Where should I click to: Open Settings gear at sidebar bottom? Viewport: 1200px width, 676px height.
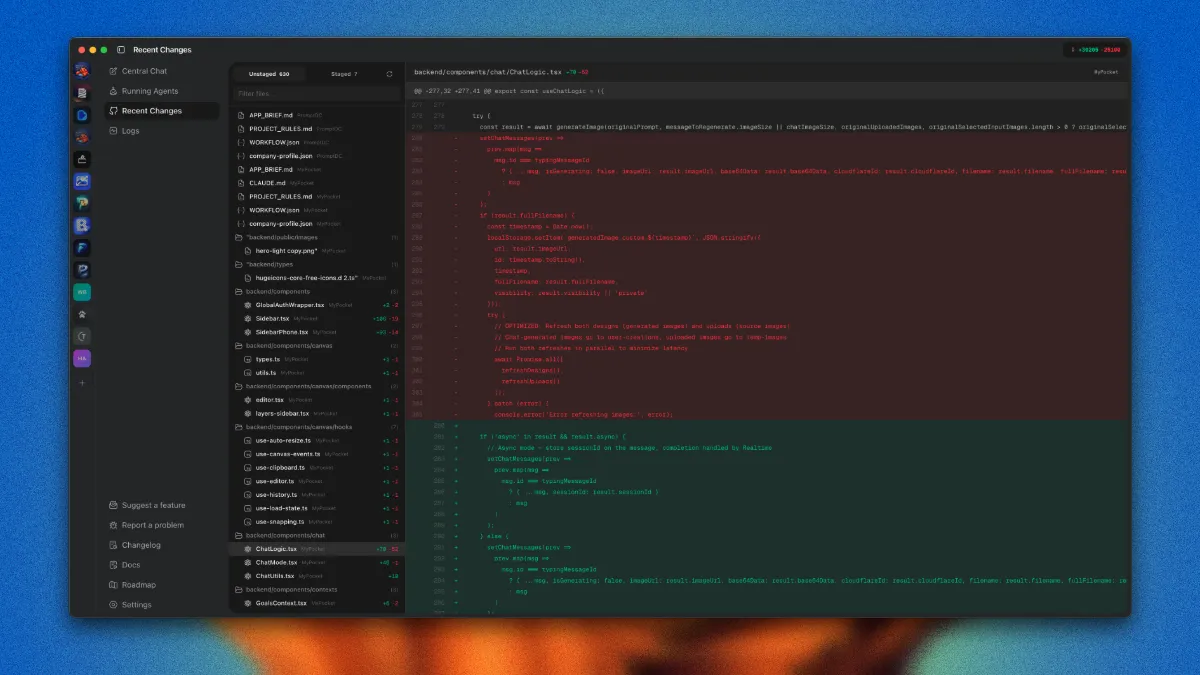pos(136,605)
